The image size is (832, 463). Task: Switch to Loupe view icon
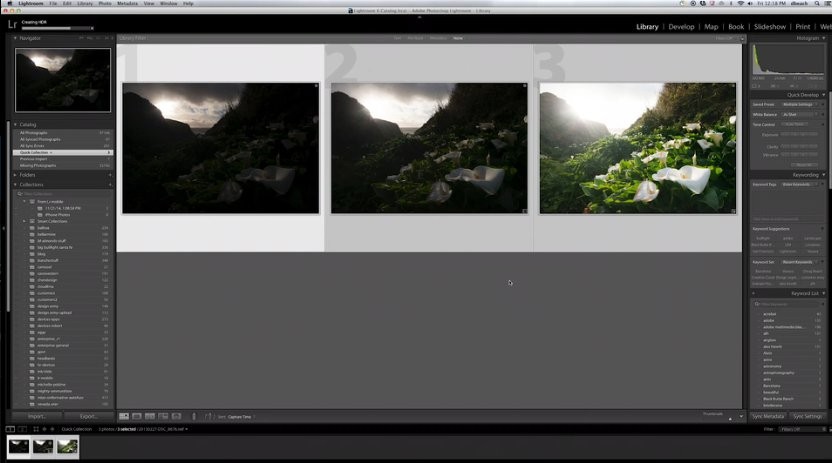click(137, 416)
